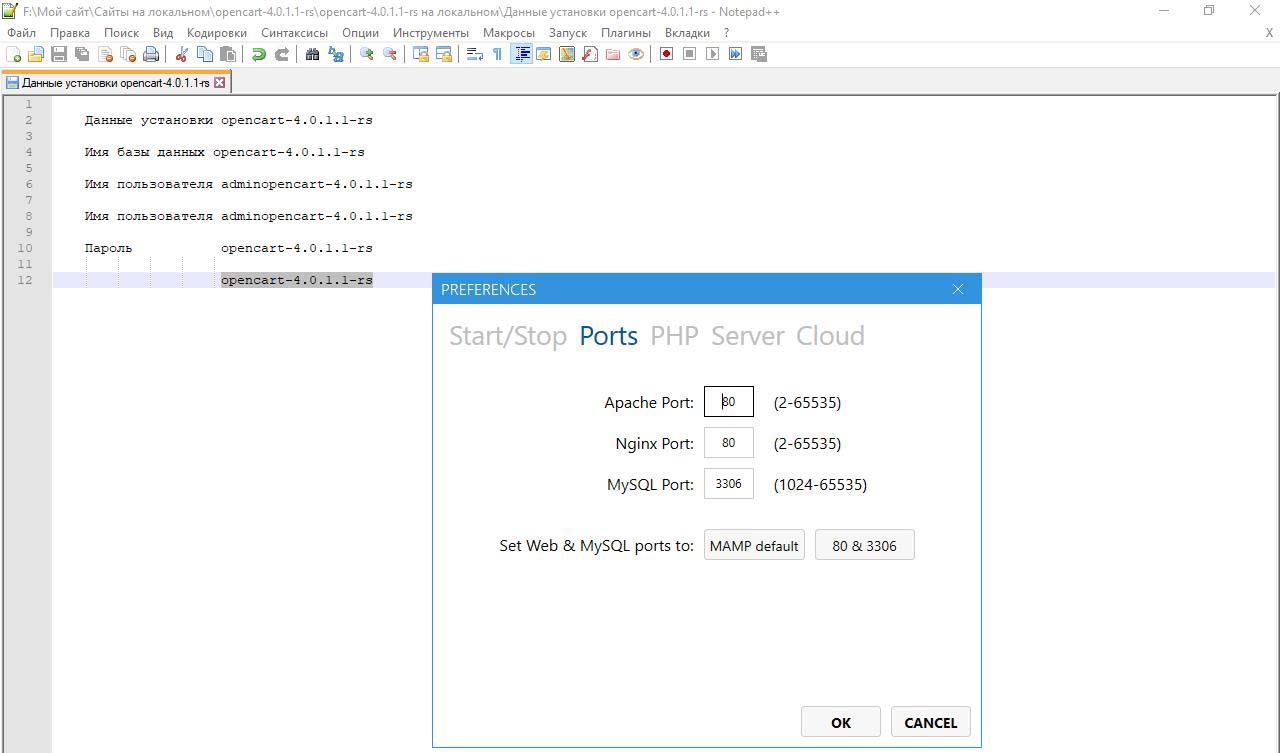
Task: Toggle the highlighted Indent Guide toolbar button
Action: point(521,54)
